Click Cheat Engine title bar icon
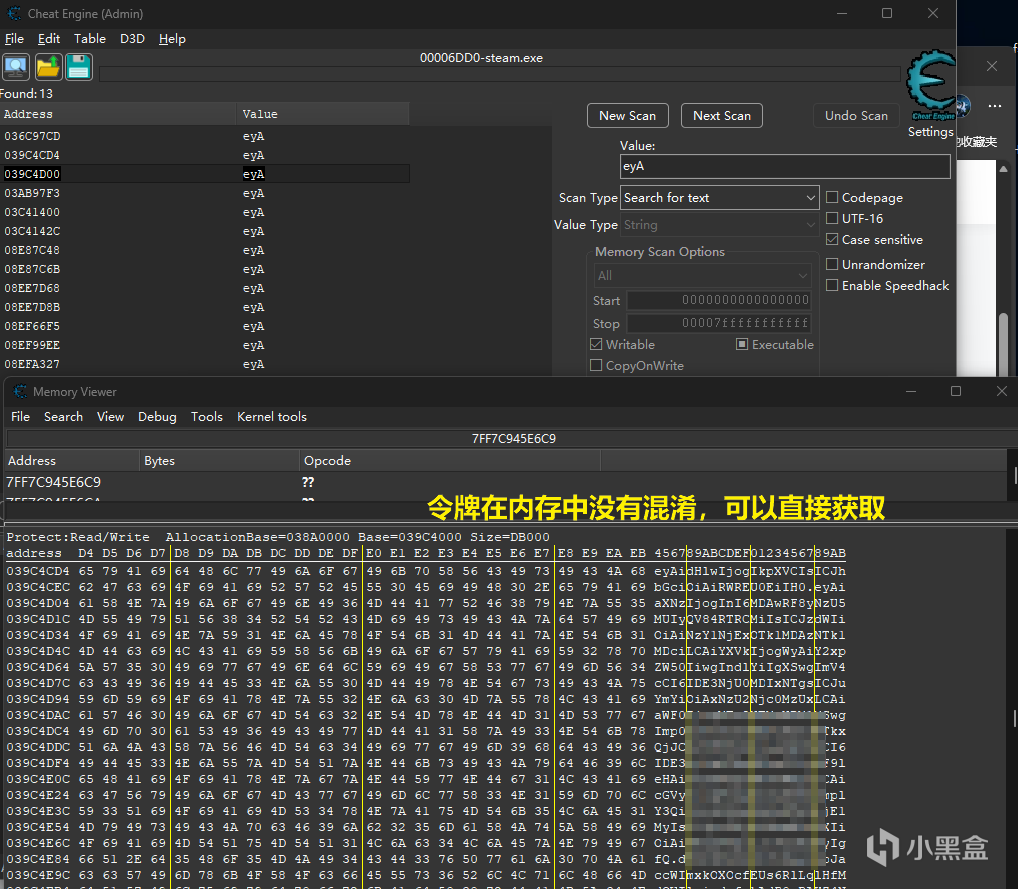This screenshot has width=1018, height=889. (x=13, y=14)
